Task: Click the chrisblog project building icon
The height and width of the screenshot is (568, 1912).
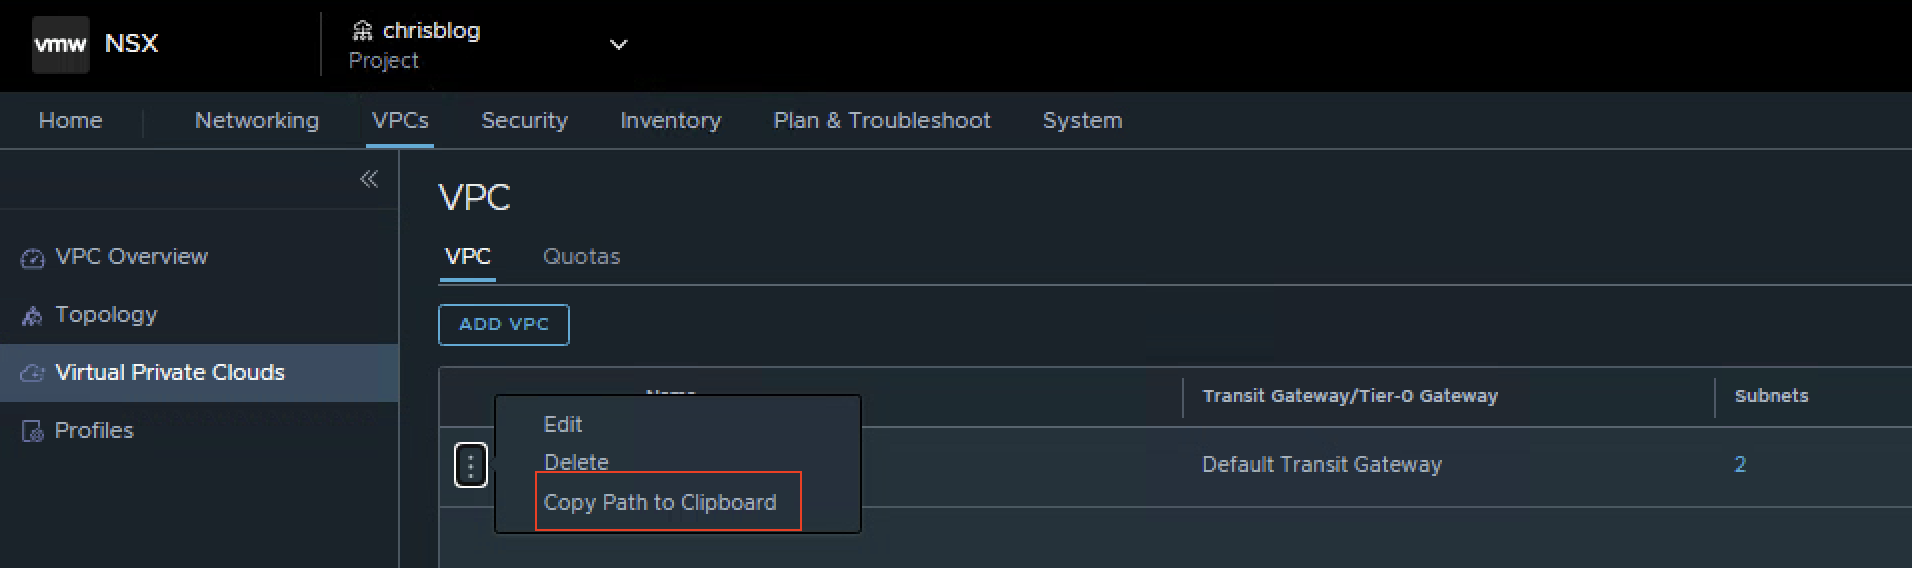Action: coord(363,31)
